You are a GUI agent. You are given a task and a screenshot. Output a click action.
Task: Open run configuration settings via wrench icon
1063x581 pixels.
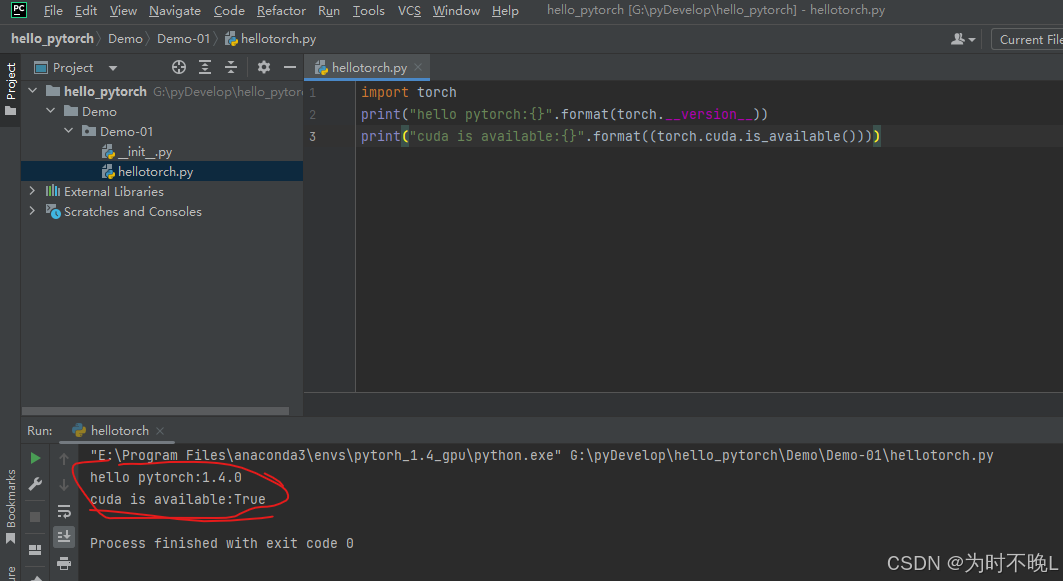coord(34,484)
